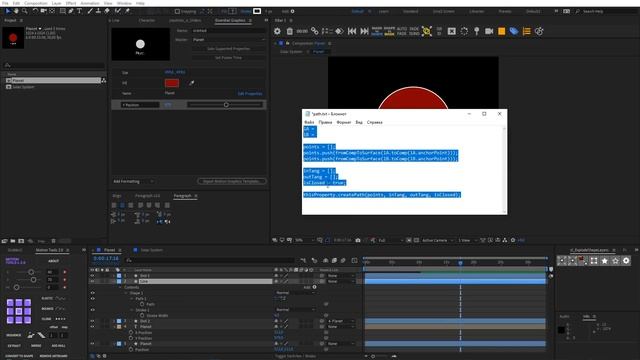Select the Clone Stamp tool
640x360 pixels.
98,11
